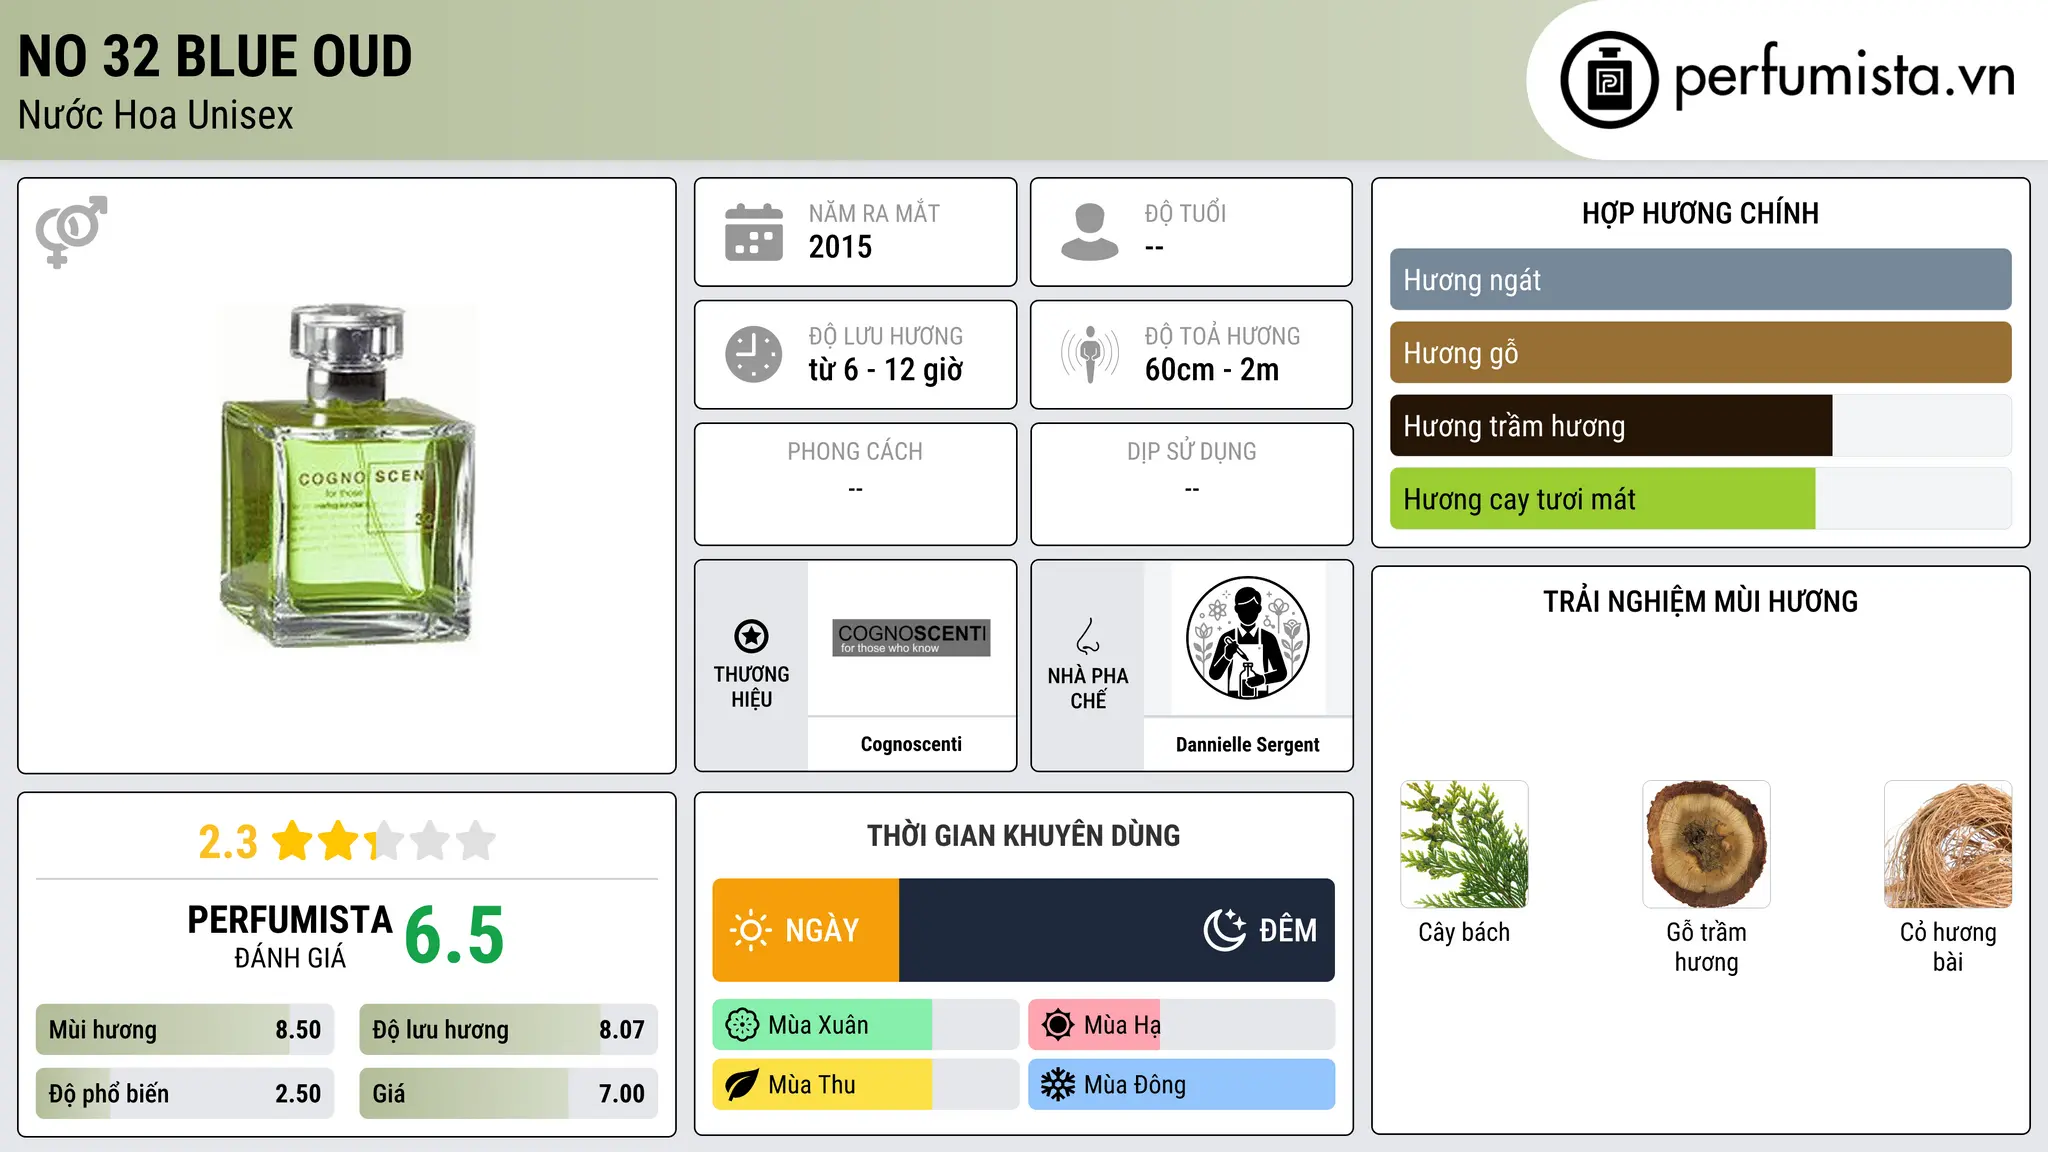Open the Dannielle Sergent perfumer link
This screenshot has height=1152, width=2048.
(1247, 745)
